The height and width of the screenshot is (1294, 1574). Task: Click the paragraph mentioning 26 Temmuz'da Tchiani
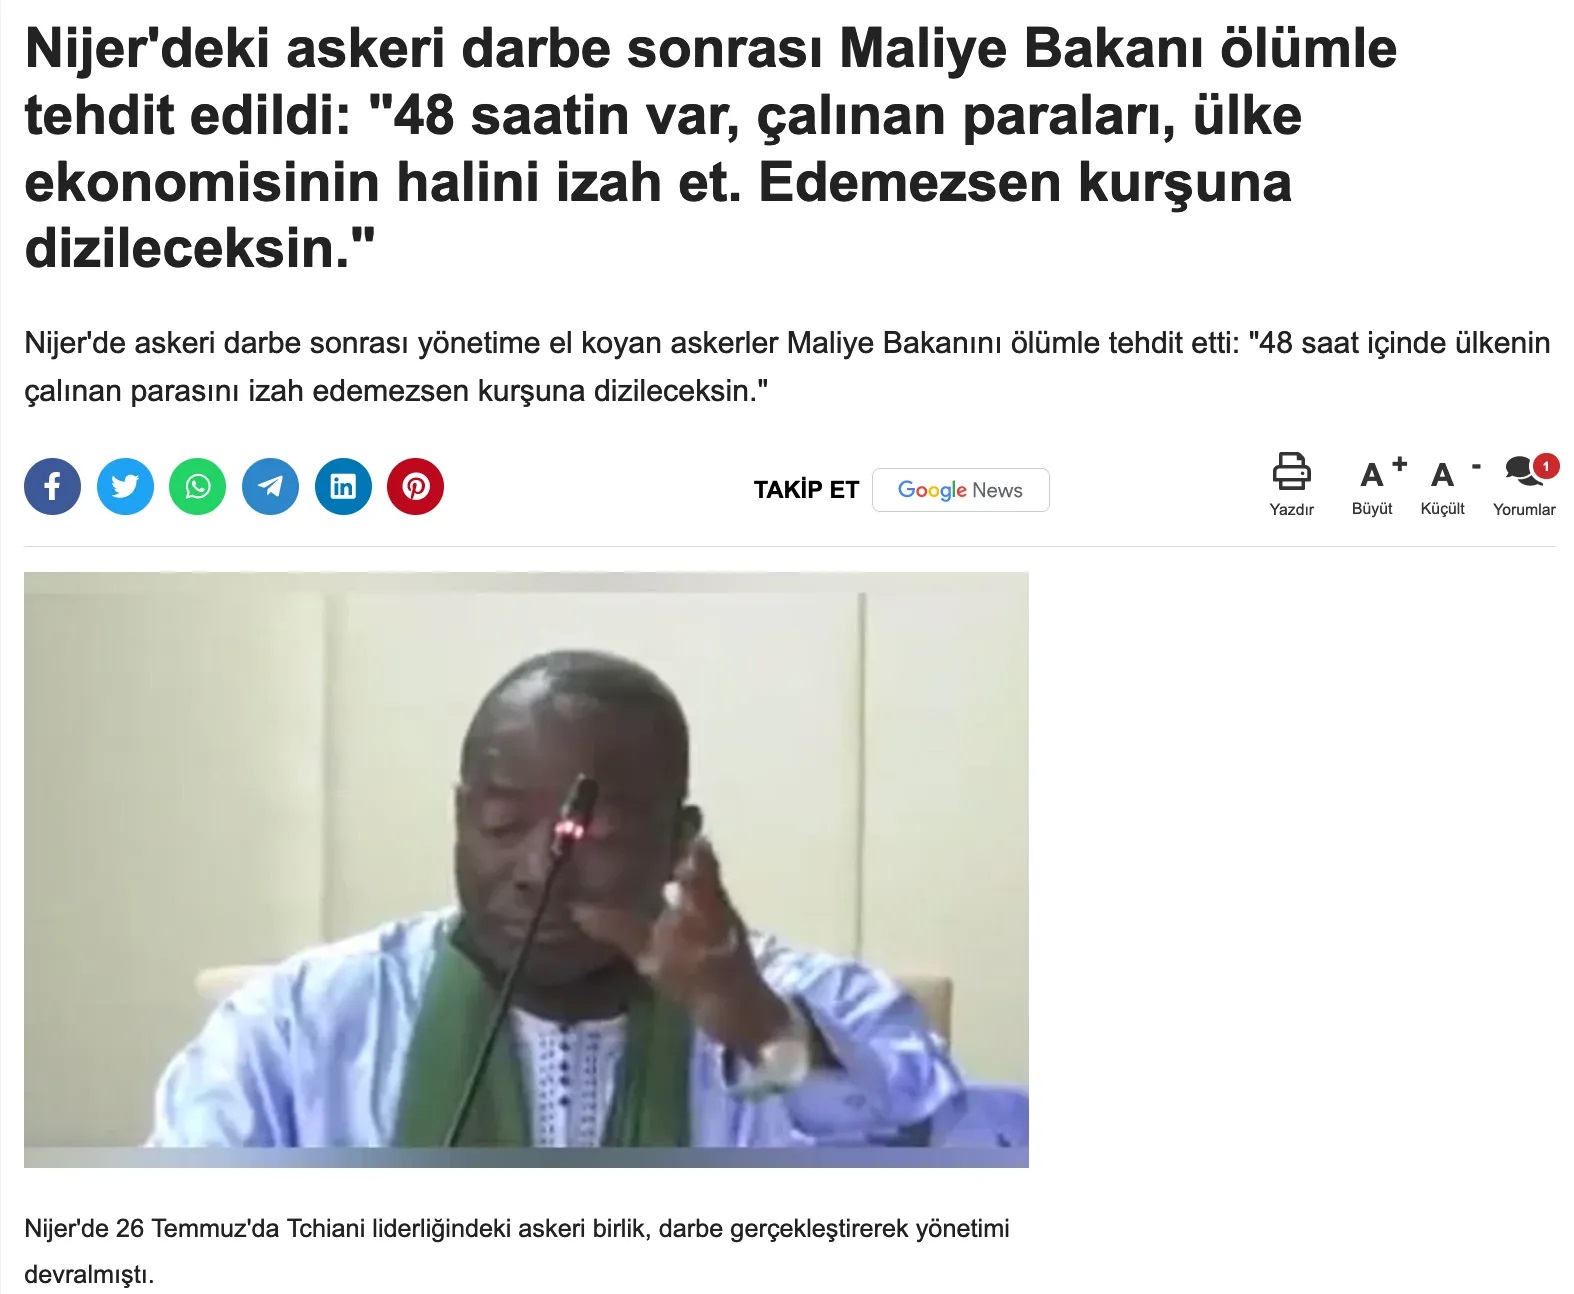(x=517, y=1251)
